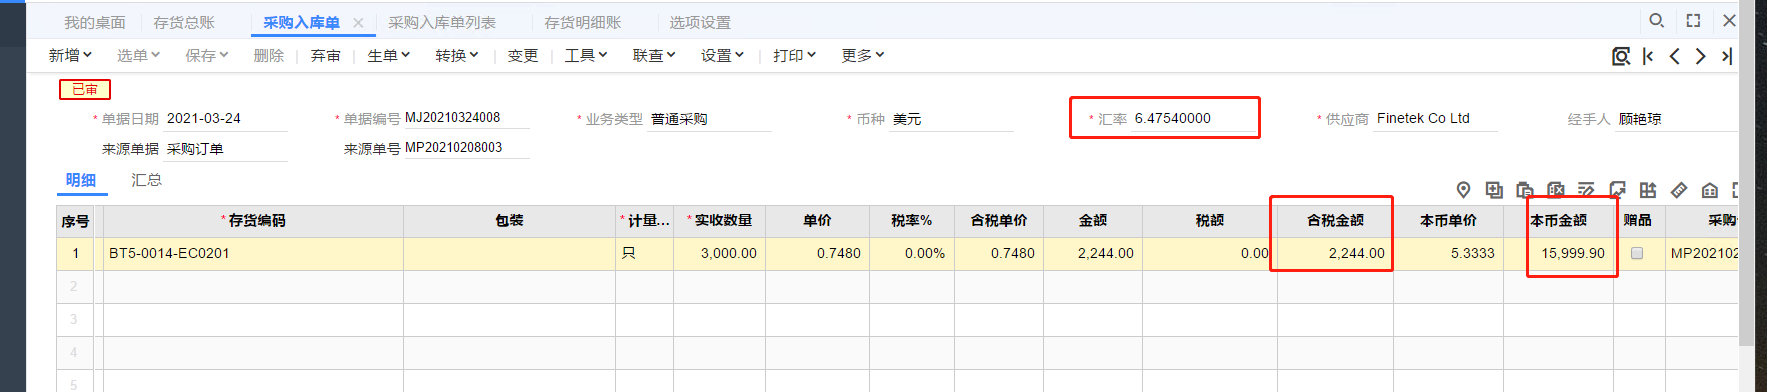
Task: Open the 设置 dropdown menu
Action: click(x=722, y=56)
